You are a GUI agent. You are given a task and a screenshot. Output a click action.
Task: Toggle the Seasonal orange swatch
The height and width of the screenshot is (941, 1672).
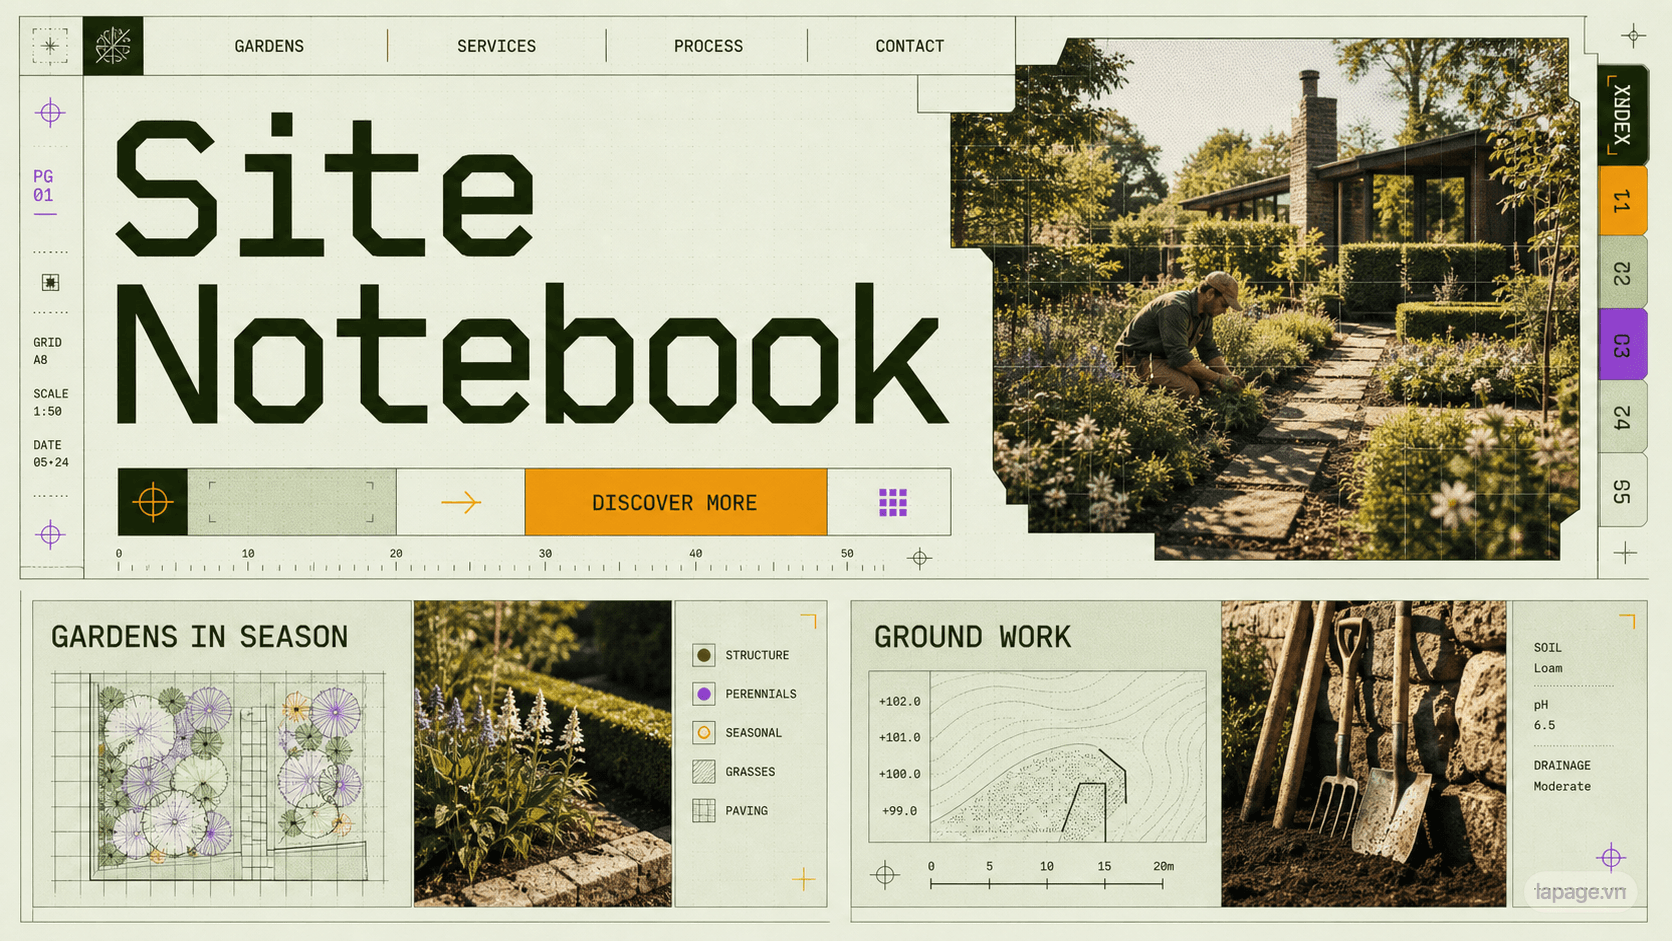point(704,733)
